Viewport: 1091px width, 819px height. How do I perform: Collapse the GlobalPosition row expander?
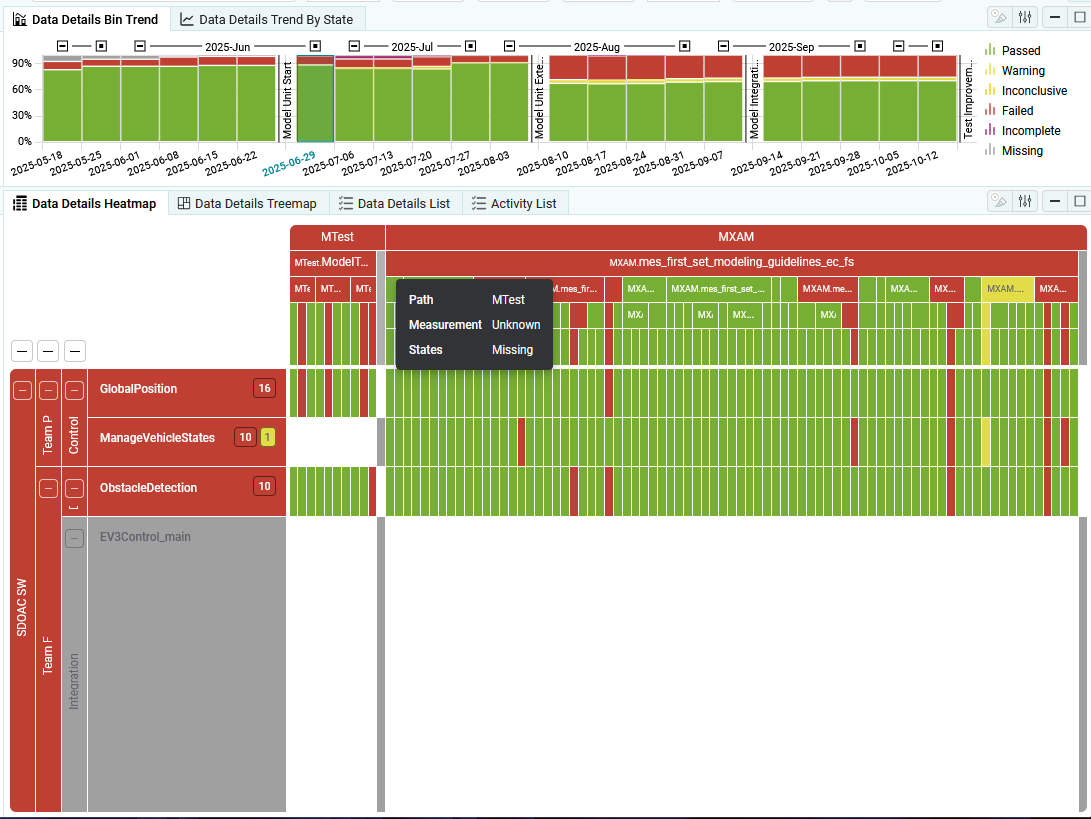[75, 389]
